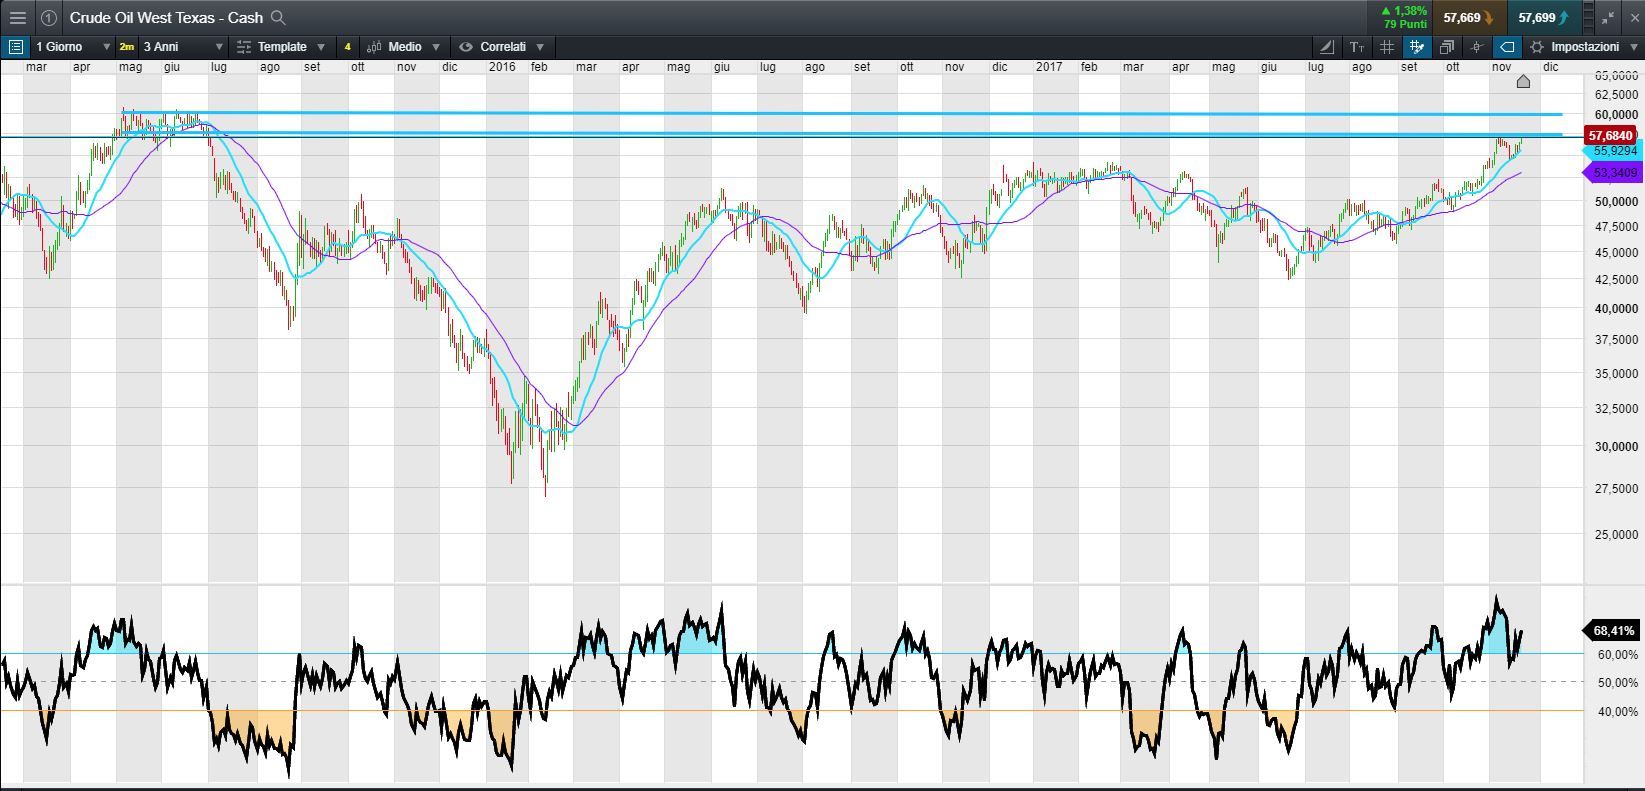
Task: Click the 40,00% RSI axis label
Action: click(x=1617, y=712)
